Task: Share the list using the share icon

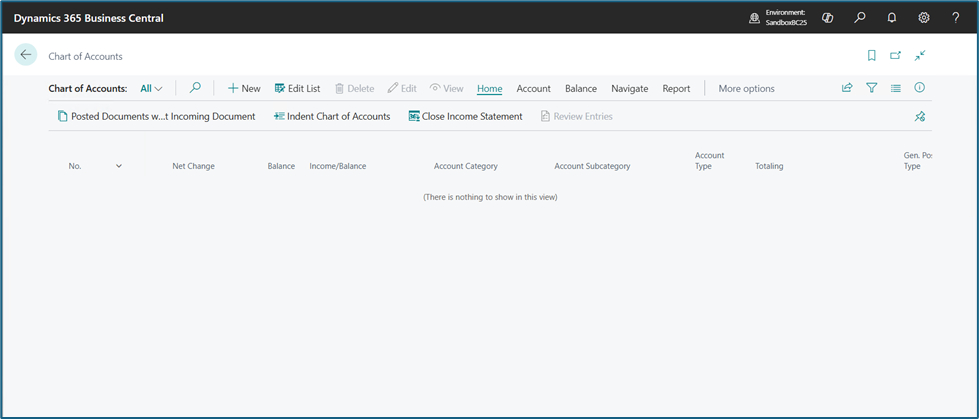Action: (847, 88)
